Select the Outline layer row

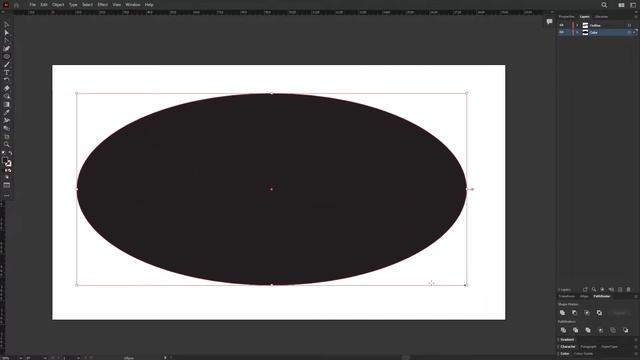click(598, 25)
